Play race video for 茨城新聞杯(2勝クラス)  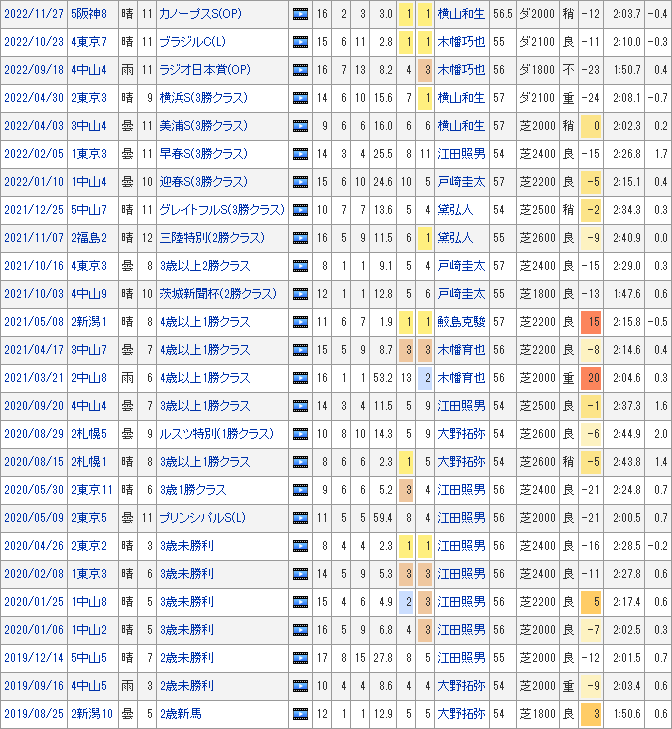point(300,294)
